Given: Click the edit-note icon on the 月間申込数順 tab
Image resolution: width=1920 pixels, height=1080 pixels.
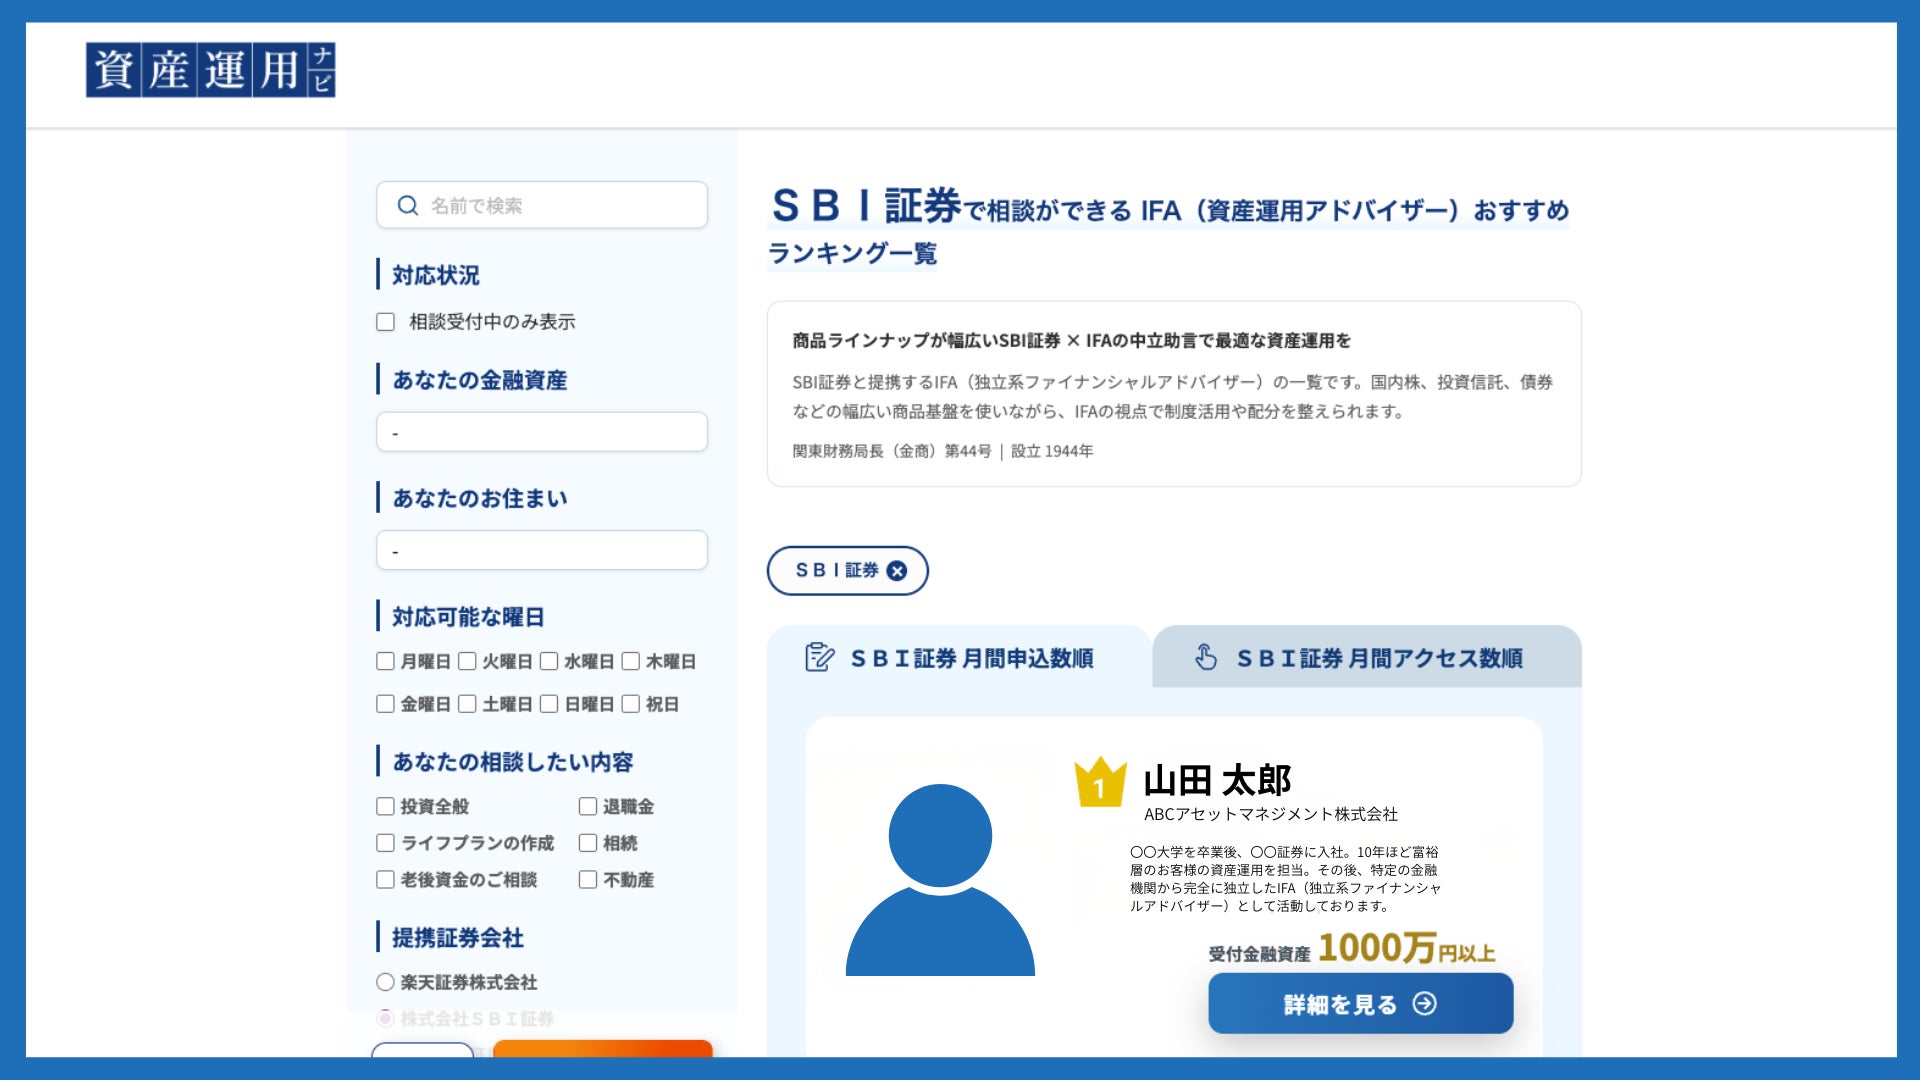Looking at the screenshot, I should tap(819, 657).
